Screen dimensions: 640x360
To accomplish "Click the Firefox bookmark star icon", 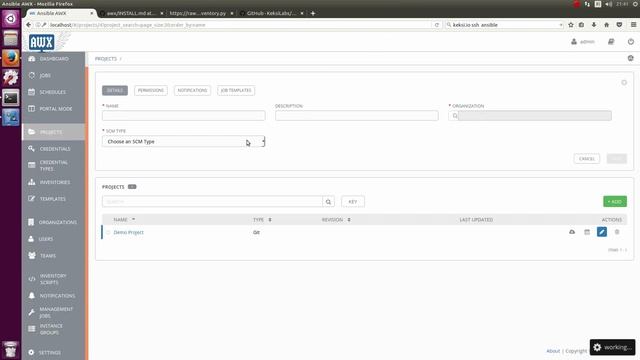I will pyautogui.click(x=571, y=25).
